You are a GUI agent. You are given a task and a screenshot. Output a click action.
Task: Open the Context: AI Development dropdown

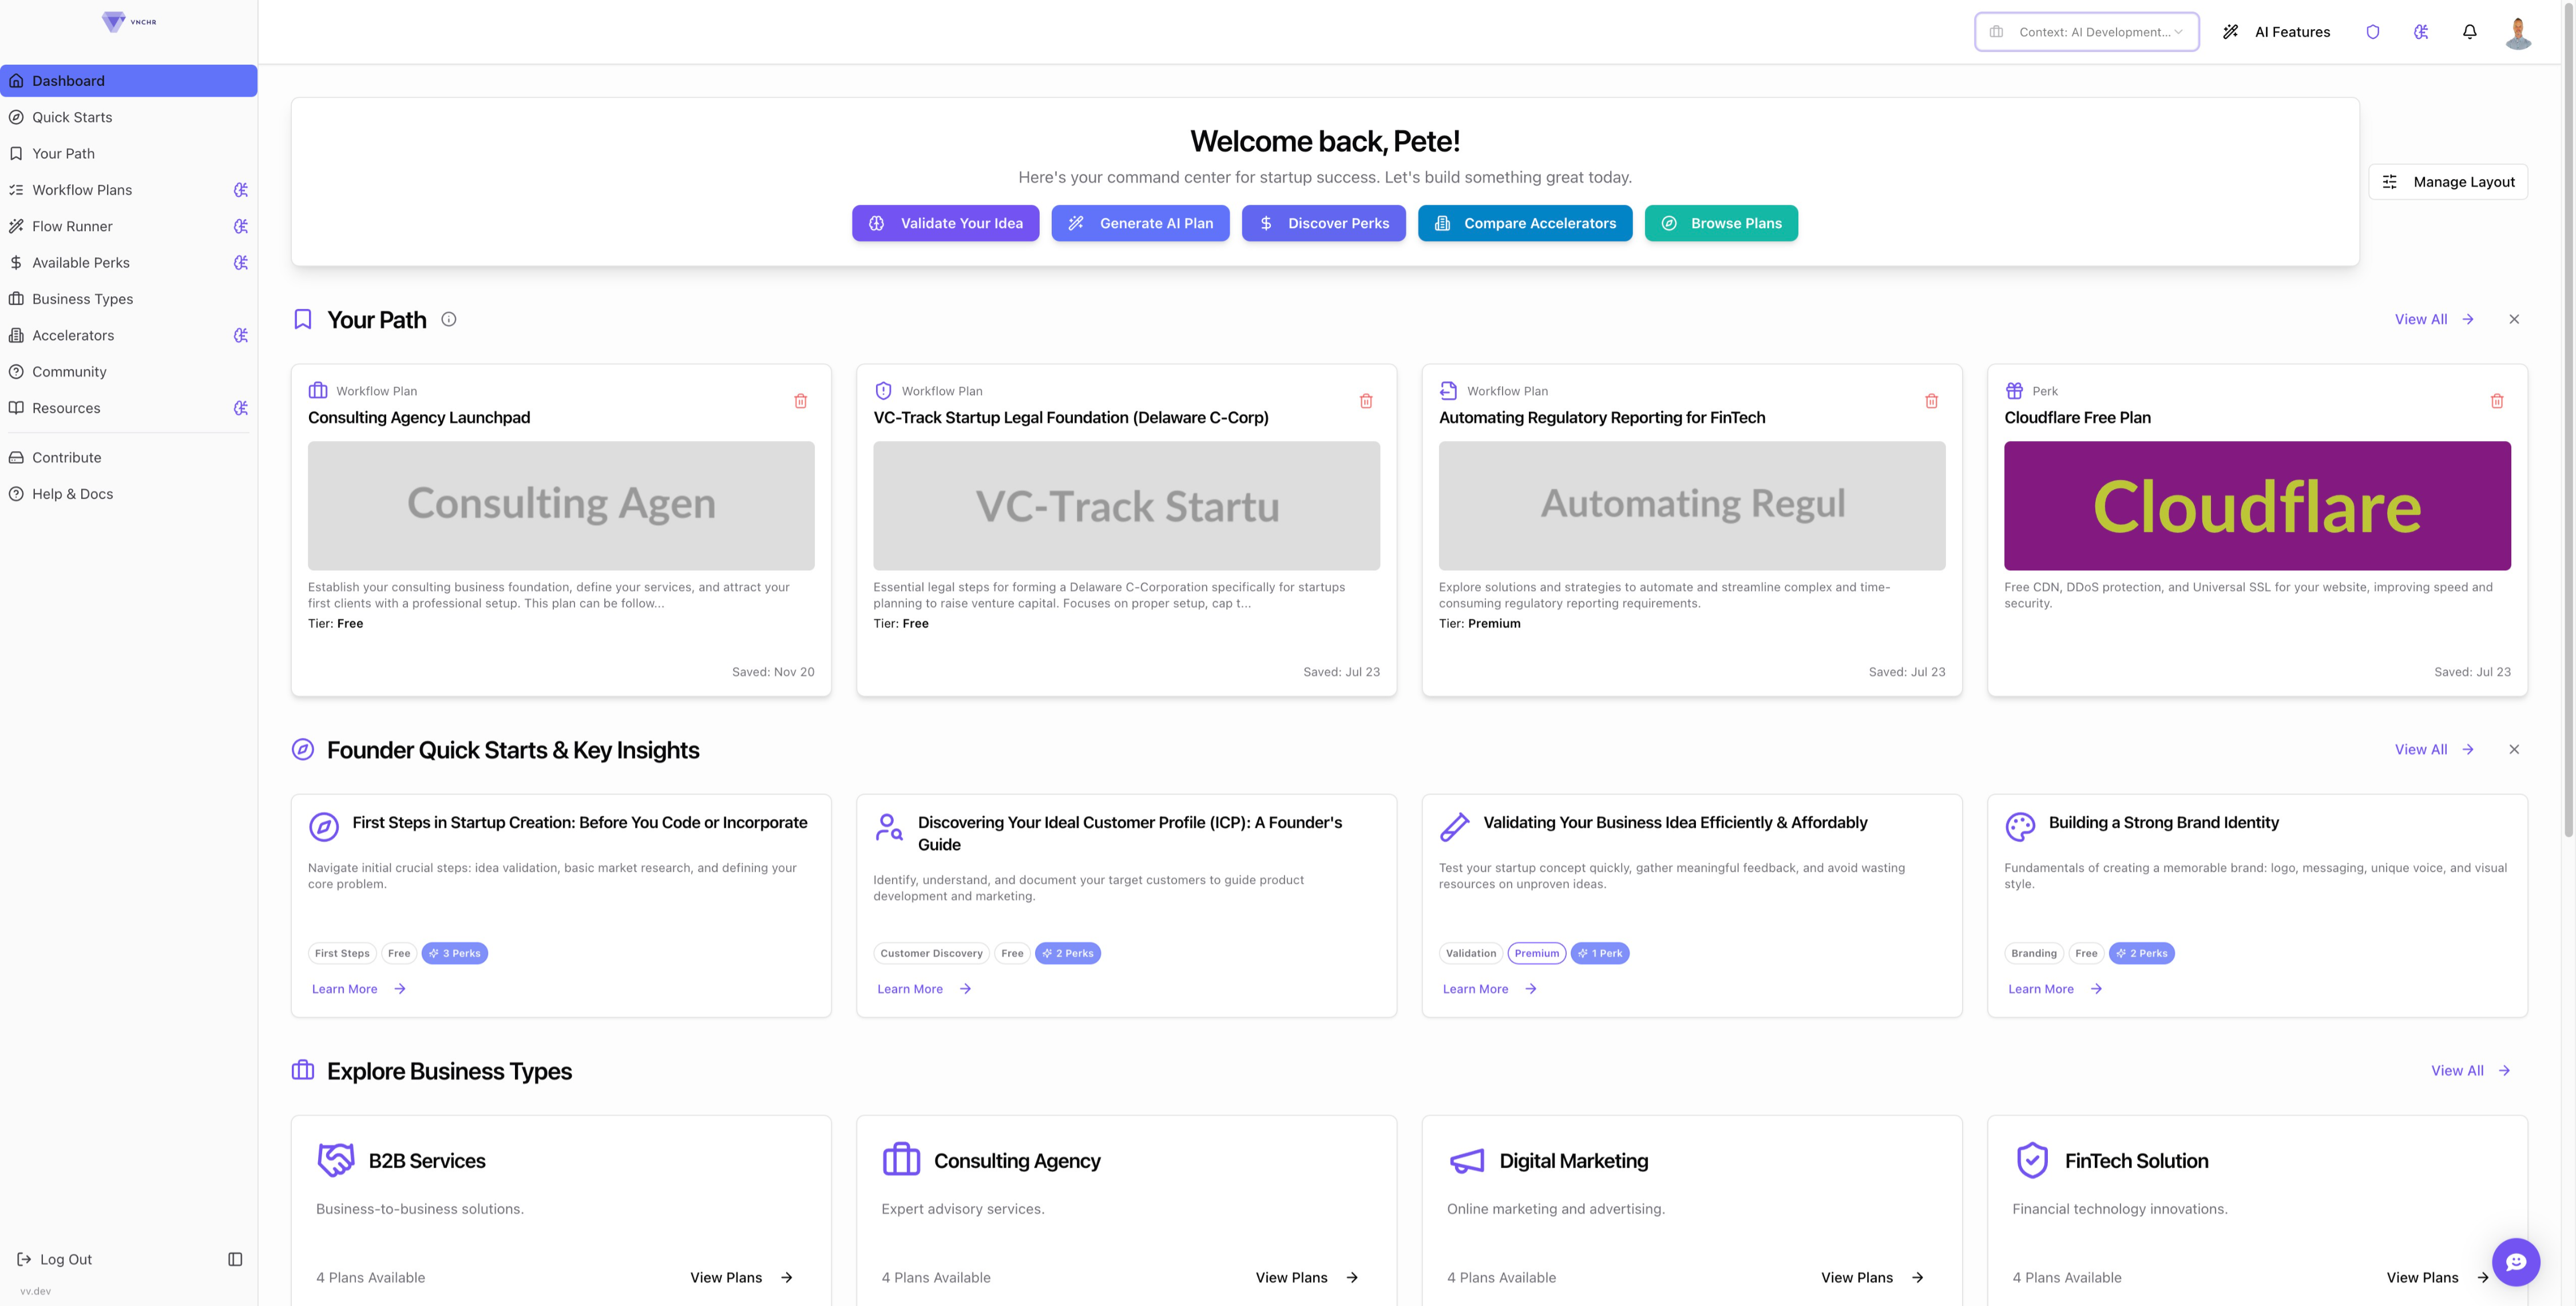tap(2086, 32)
